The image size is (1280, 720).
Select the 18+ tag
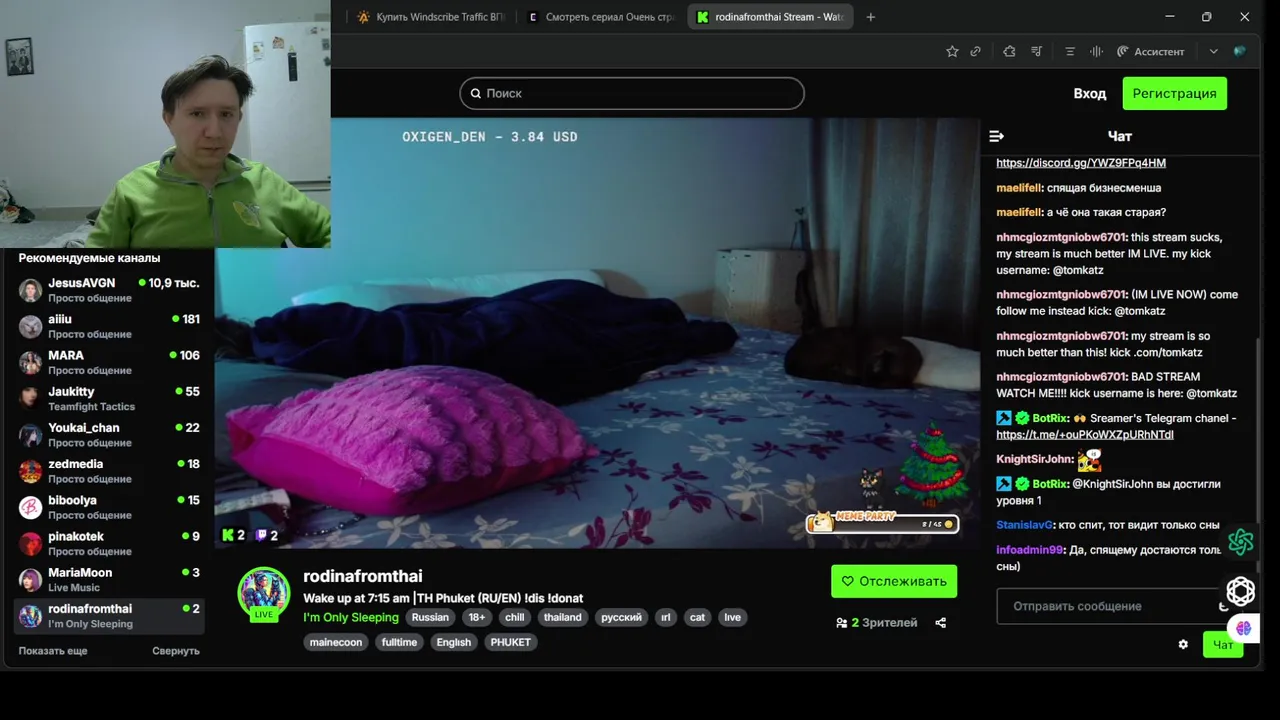[477, 617]
